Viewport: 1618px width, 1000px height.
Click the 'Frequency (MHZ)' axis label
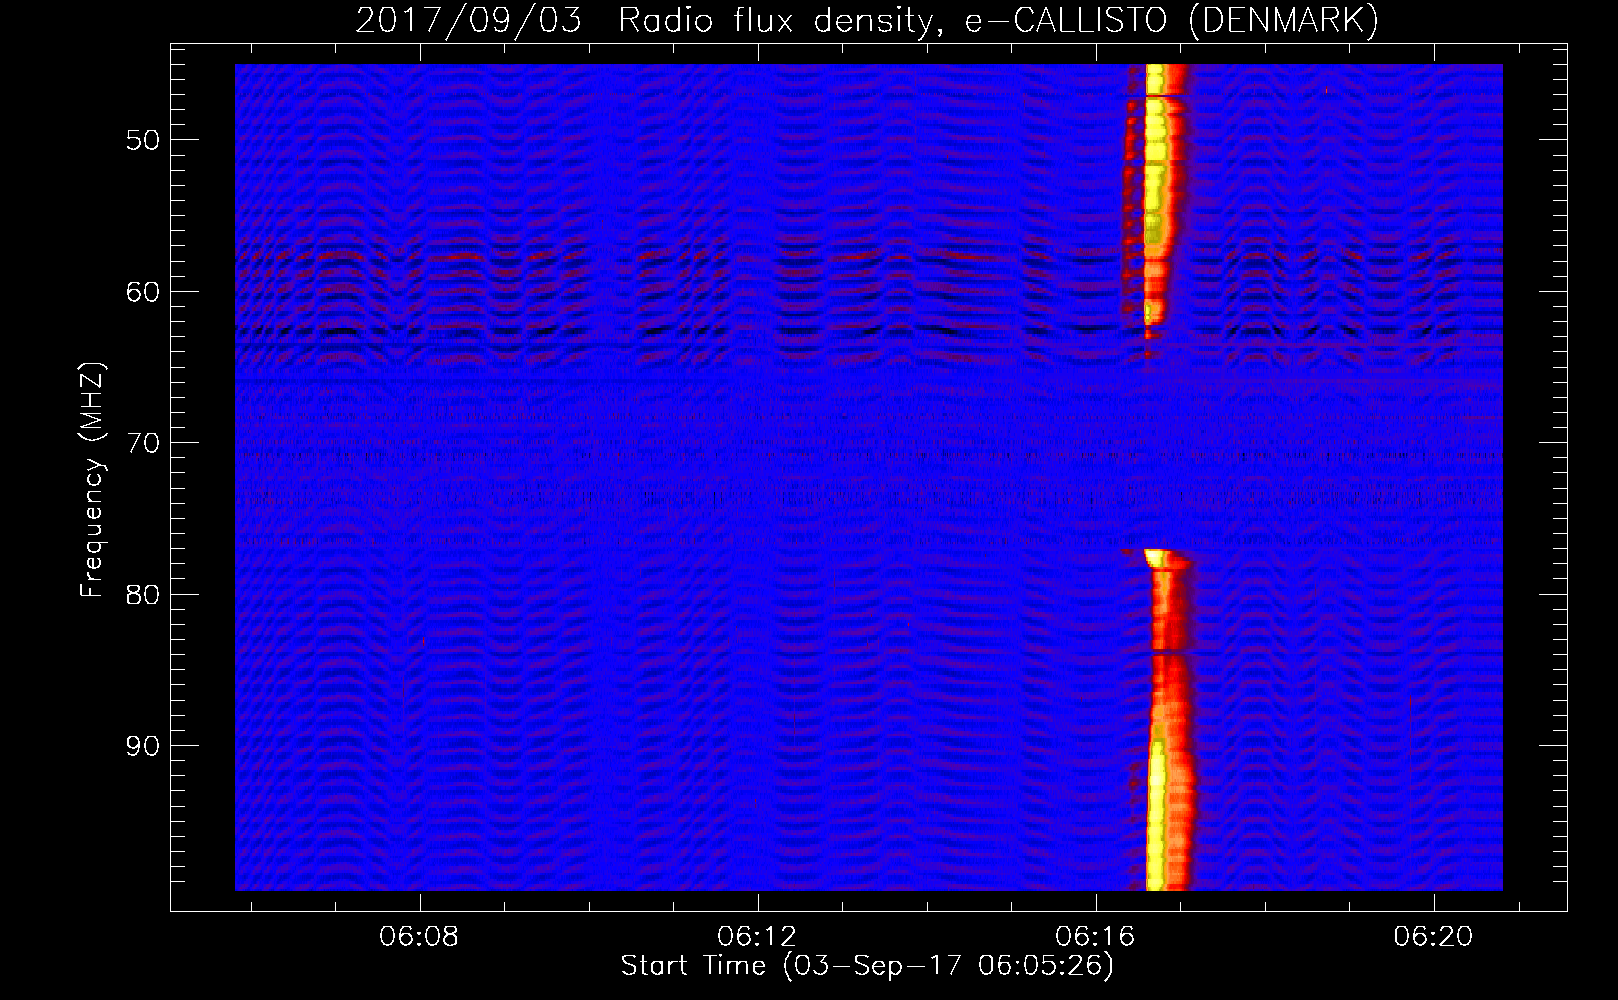tap(92, 480)
